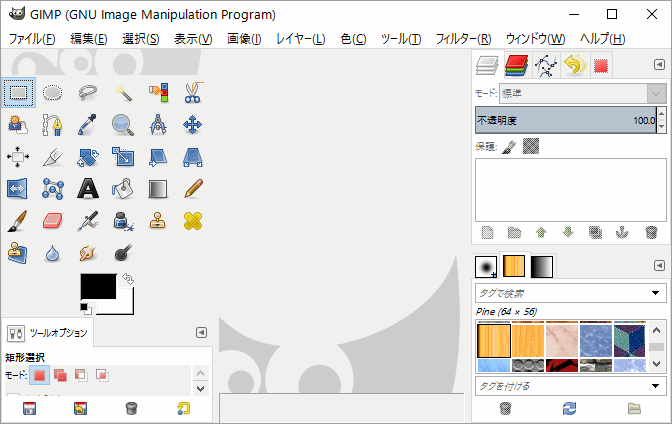Open the layers dock configuration menu
This screenshot has height=424, width=672.
coord(659,65)
